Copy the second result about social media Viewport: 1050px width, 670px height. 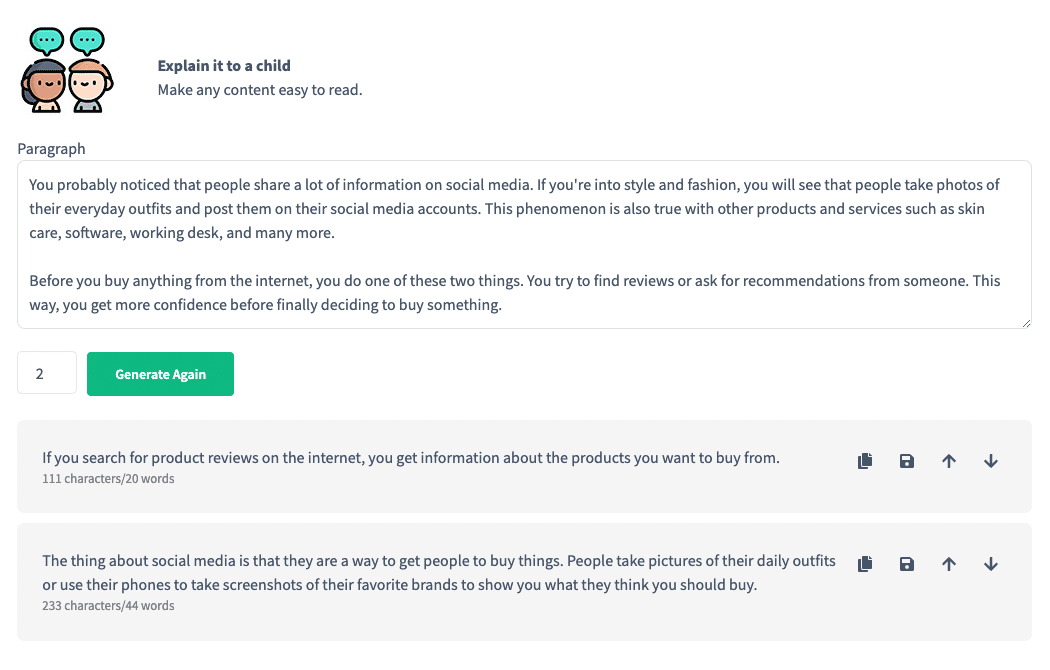[865, 564]
